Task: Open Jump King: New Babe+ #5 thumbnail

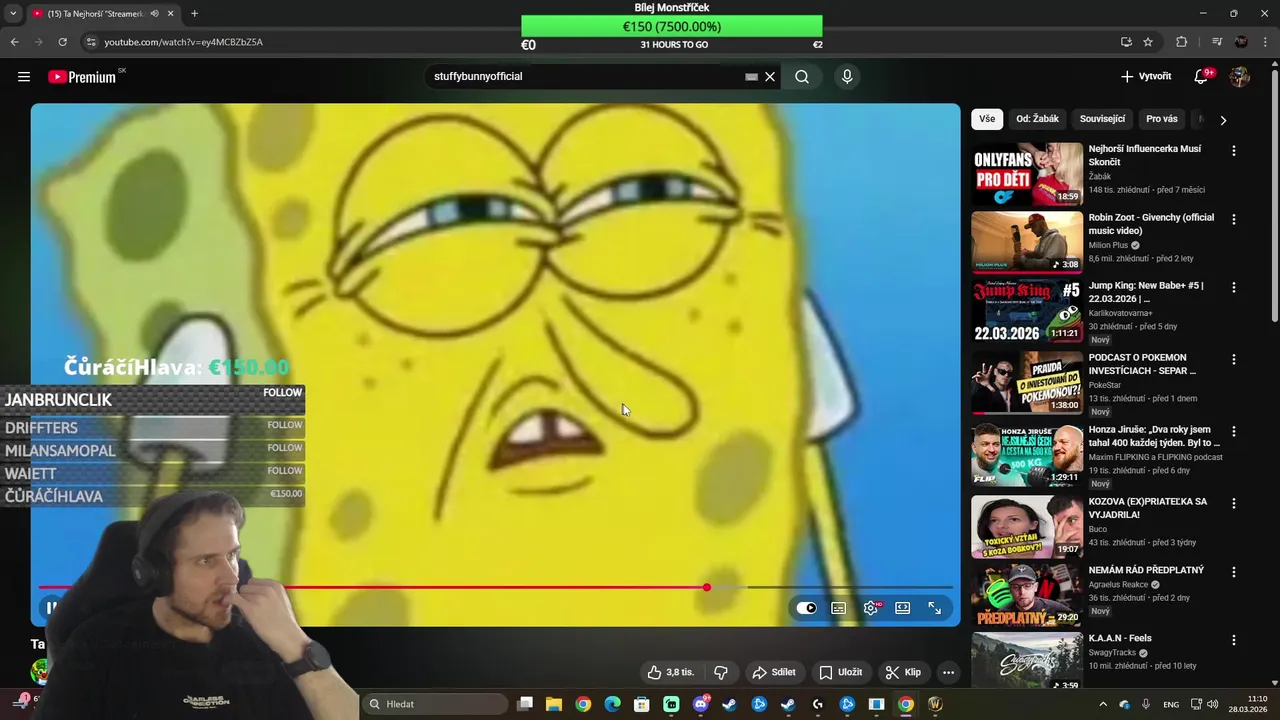Action: (x=1027, y=310)
